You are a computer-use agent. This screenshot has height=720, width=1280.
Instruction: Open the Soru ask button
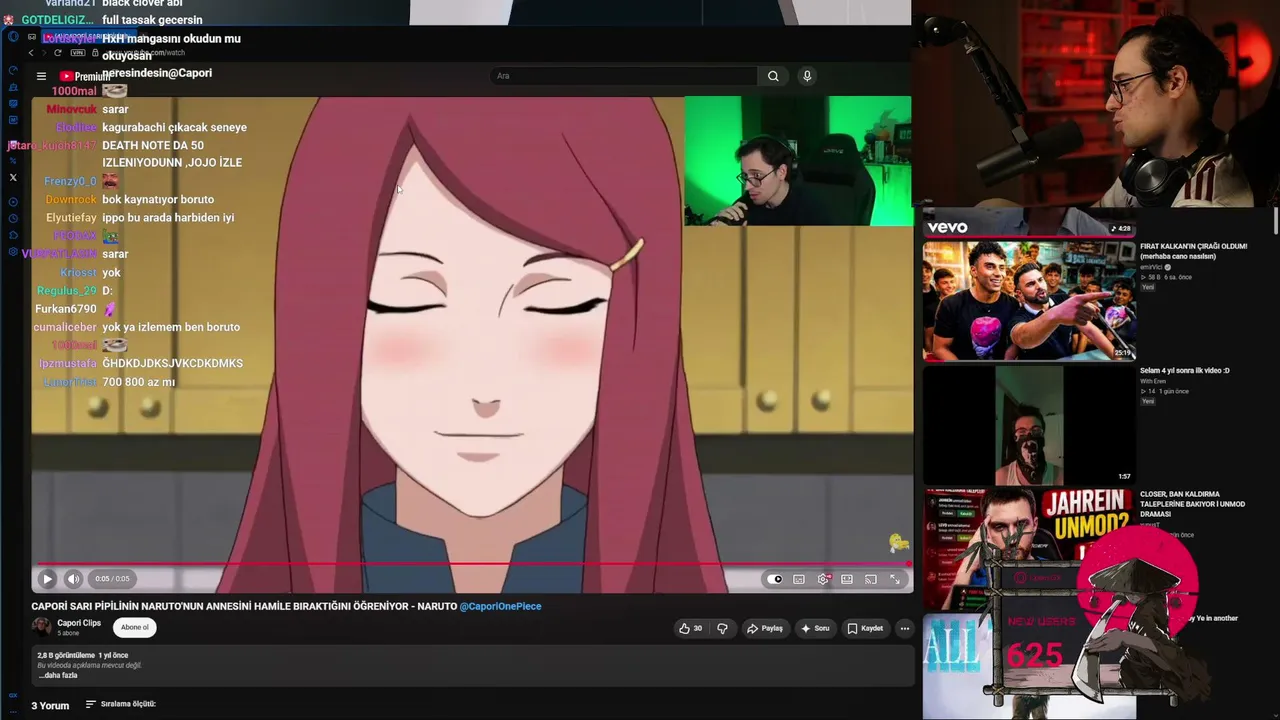pos(815,628)
